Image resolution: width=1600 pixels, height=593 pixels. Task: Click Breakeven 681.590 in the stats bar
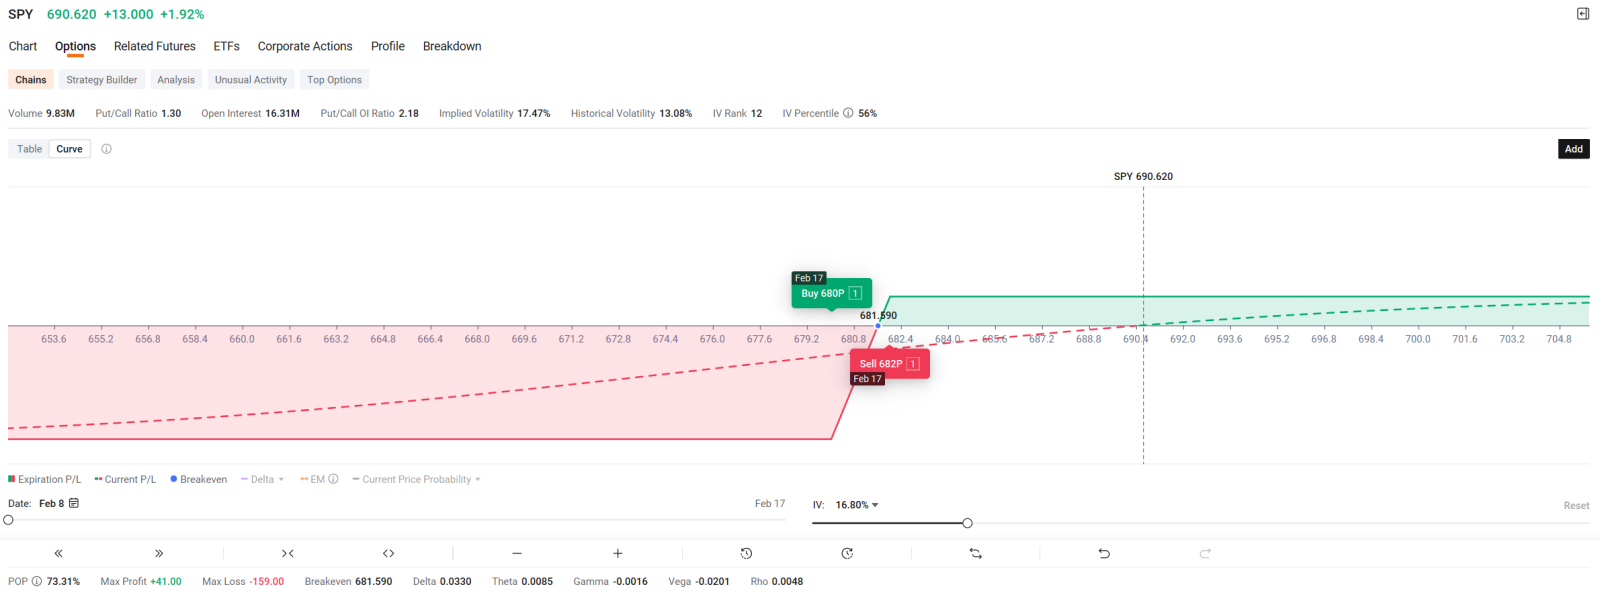pos(348,581)
